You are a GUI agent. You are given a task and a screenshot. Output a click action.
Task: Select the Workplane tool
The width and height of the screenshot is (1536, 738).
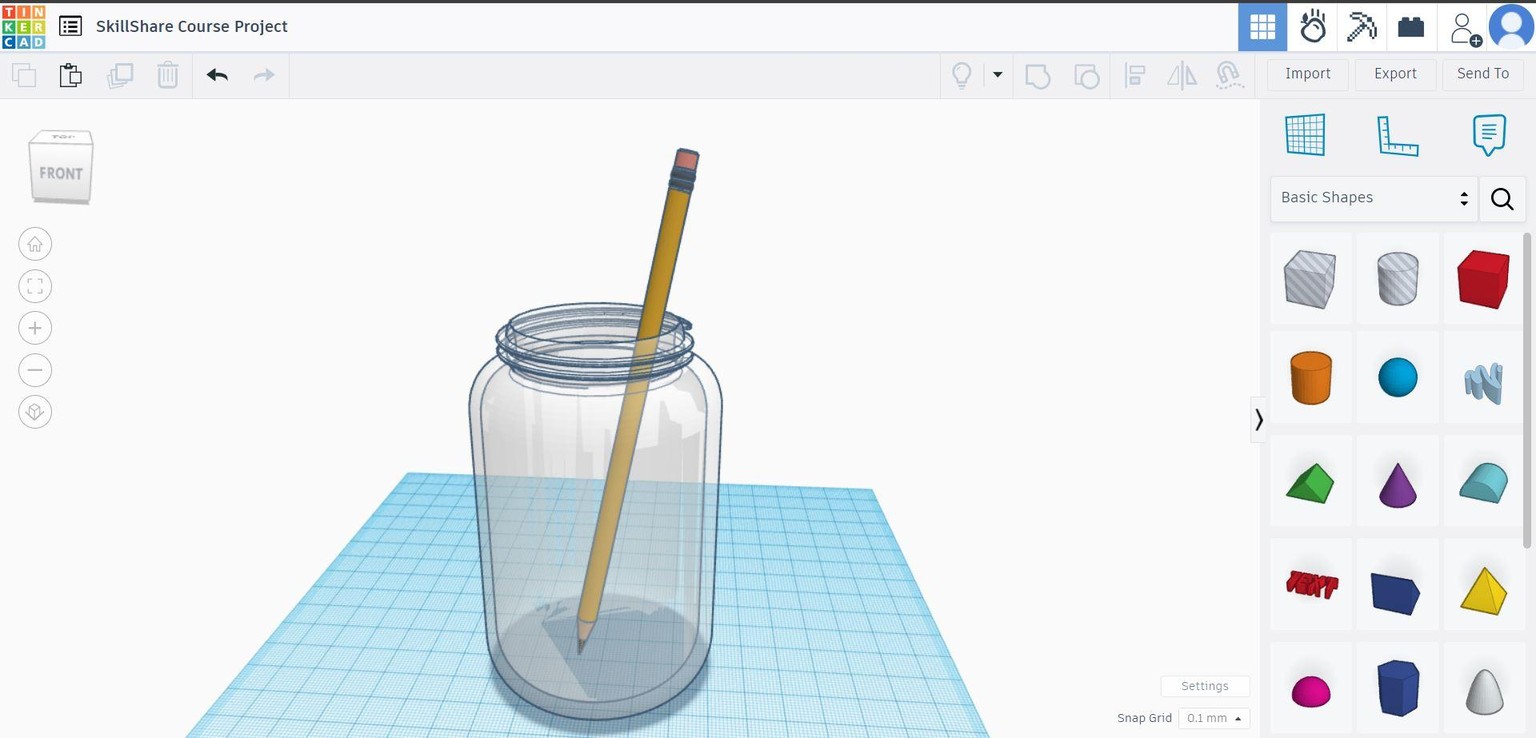pyautogui.click(x=1305, y=135)
